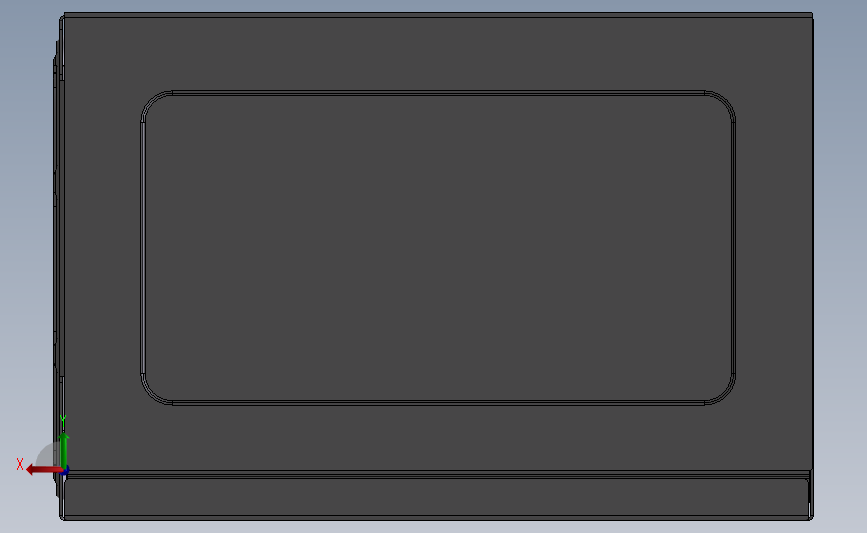
Task: Select the gray arc plane of the triad
Action: 48,455
